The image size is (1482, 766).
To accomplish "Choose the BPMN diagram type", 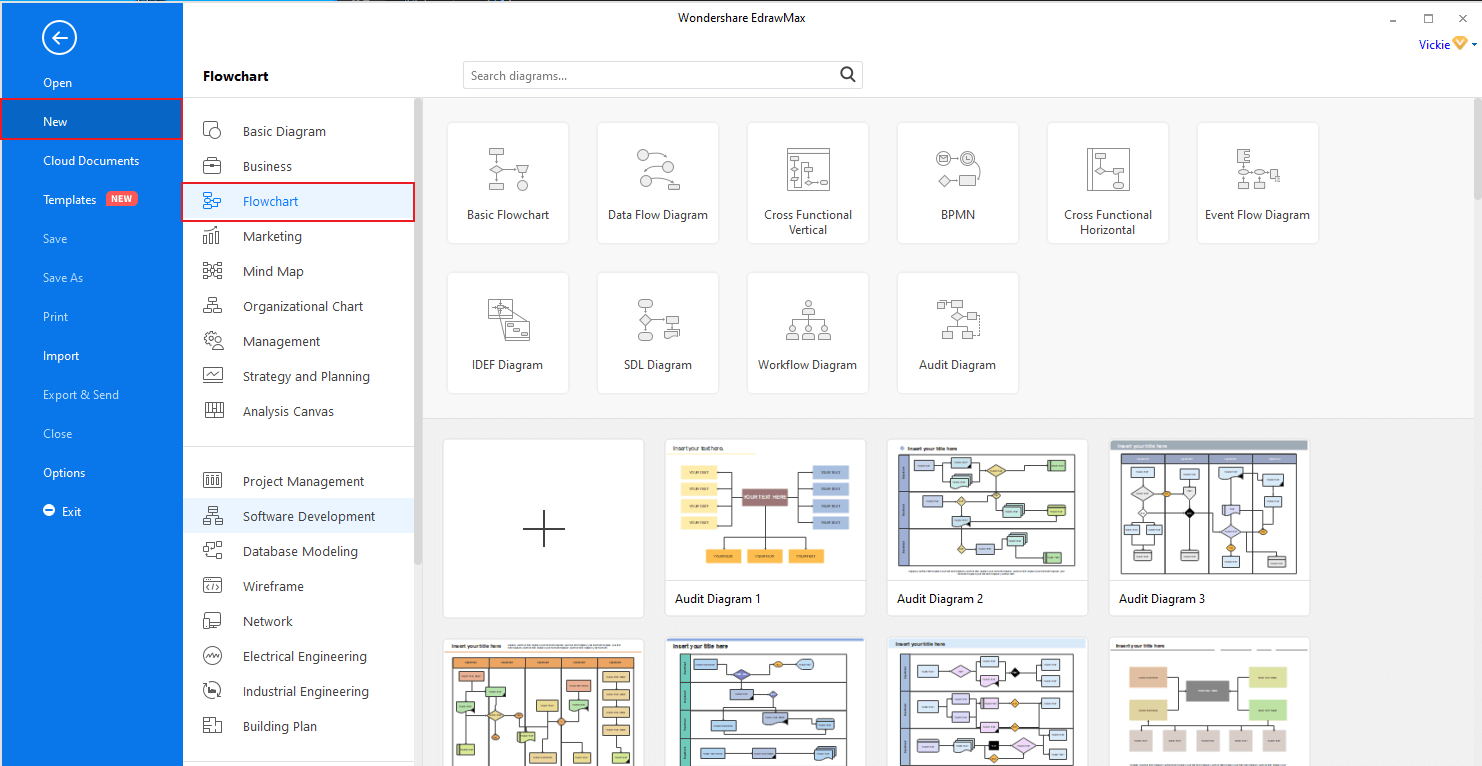I will tap(958, 183).
